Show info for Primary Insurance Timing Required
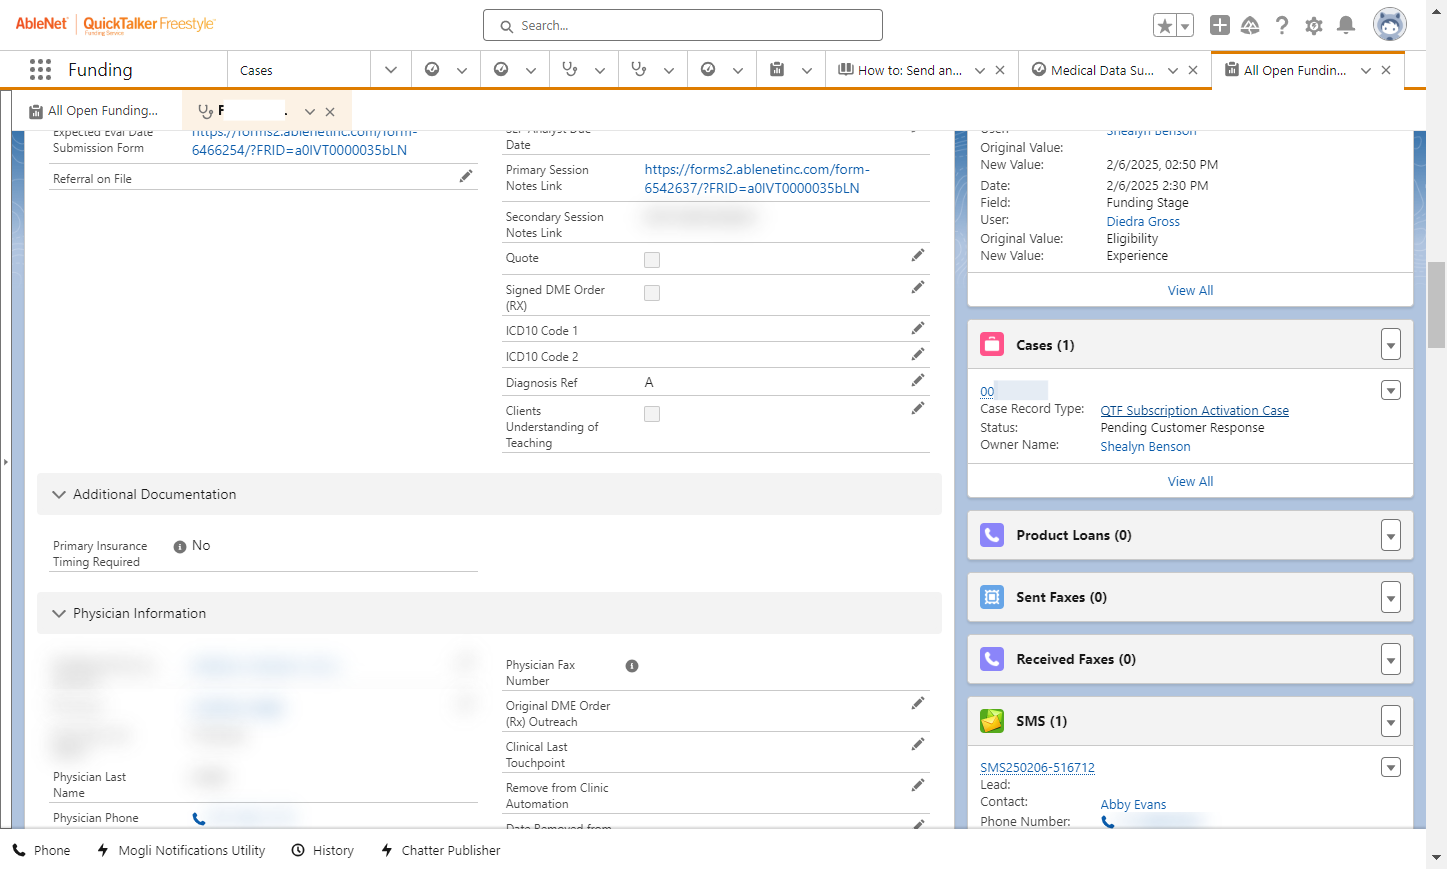Screen dimensions: 1447x869 (180, 547)
